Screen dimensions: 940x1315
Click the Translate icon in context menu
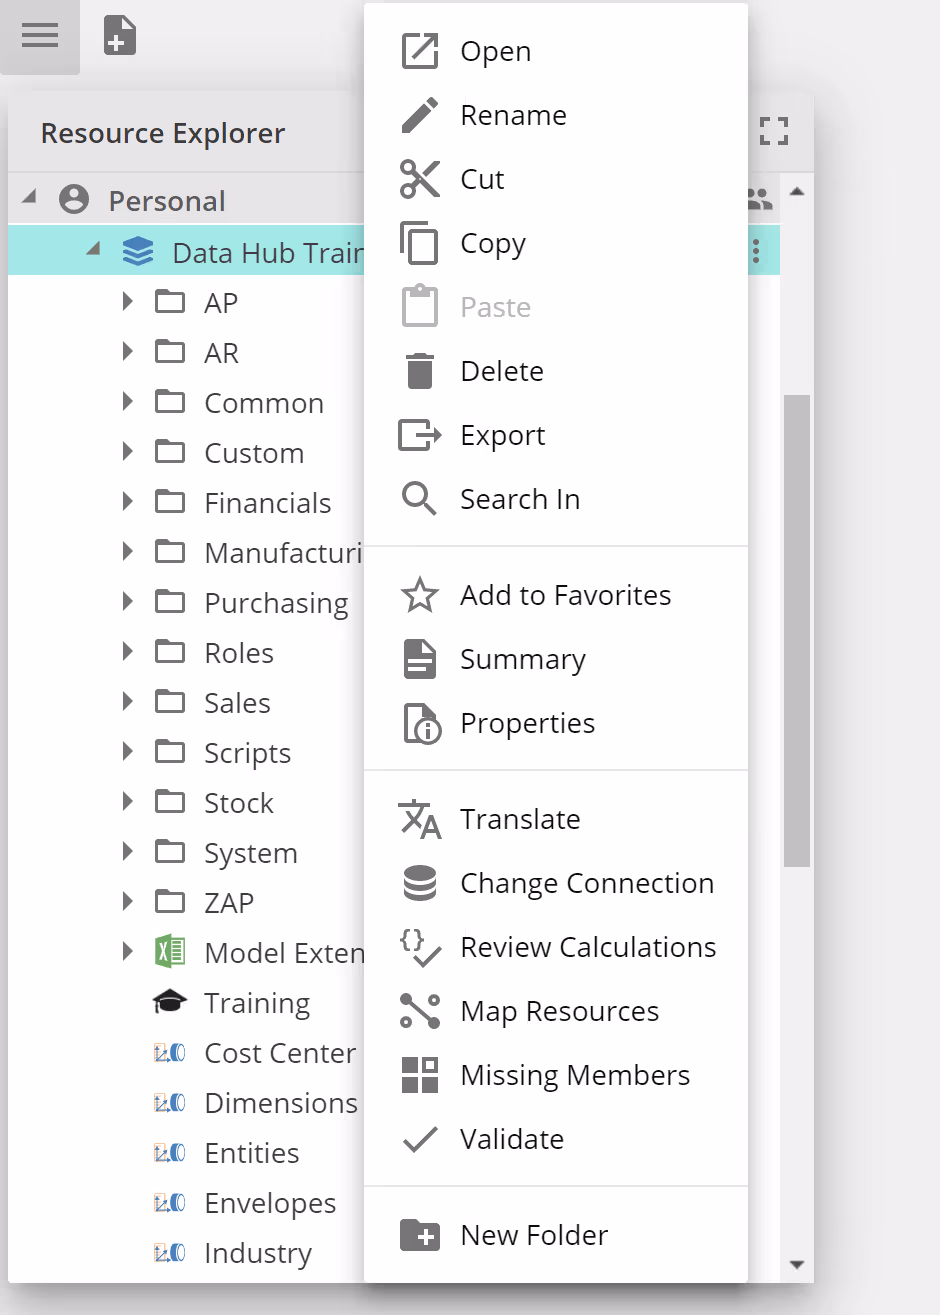pos(420,819)
